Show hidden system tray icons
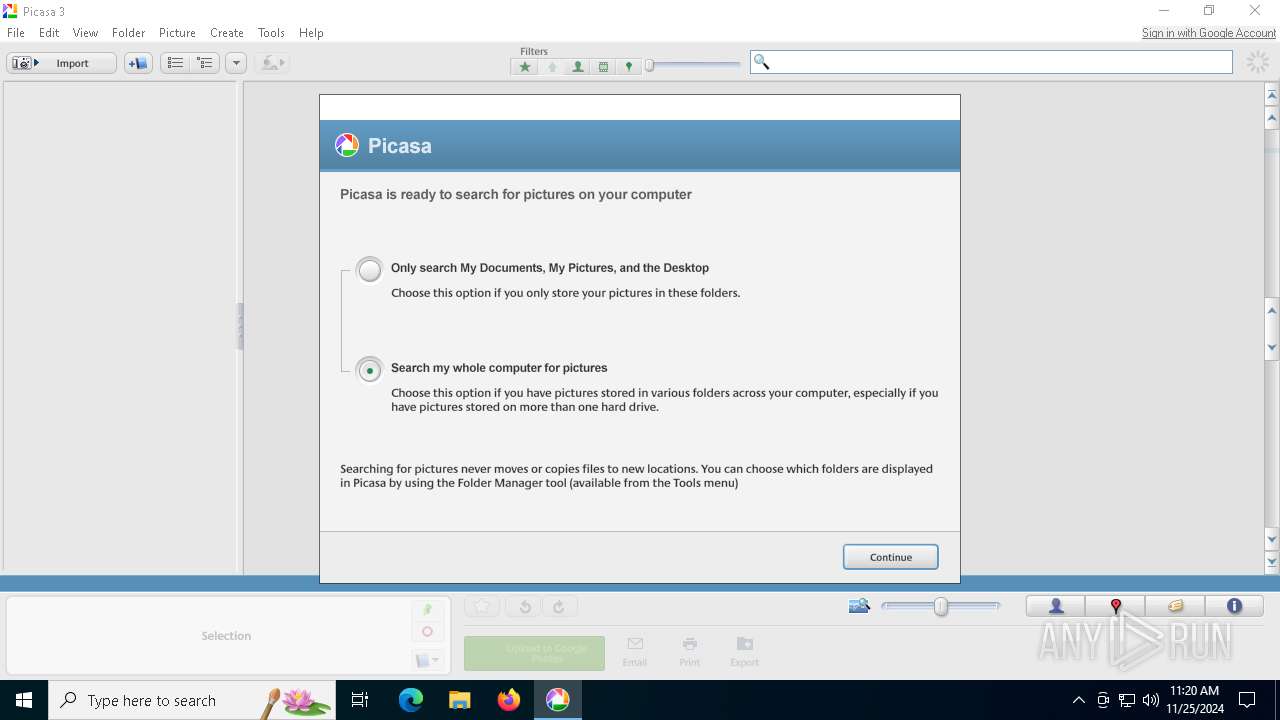The image size is (1280, 720). (x=1078, y=700)
